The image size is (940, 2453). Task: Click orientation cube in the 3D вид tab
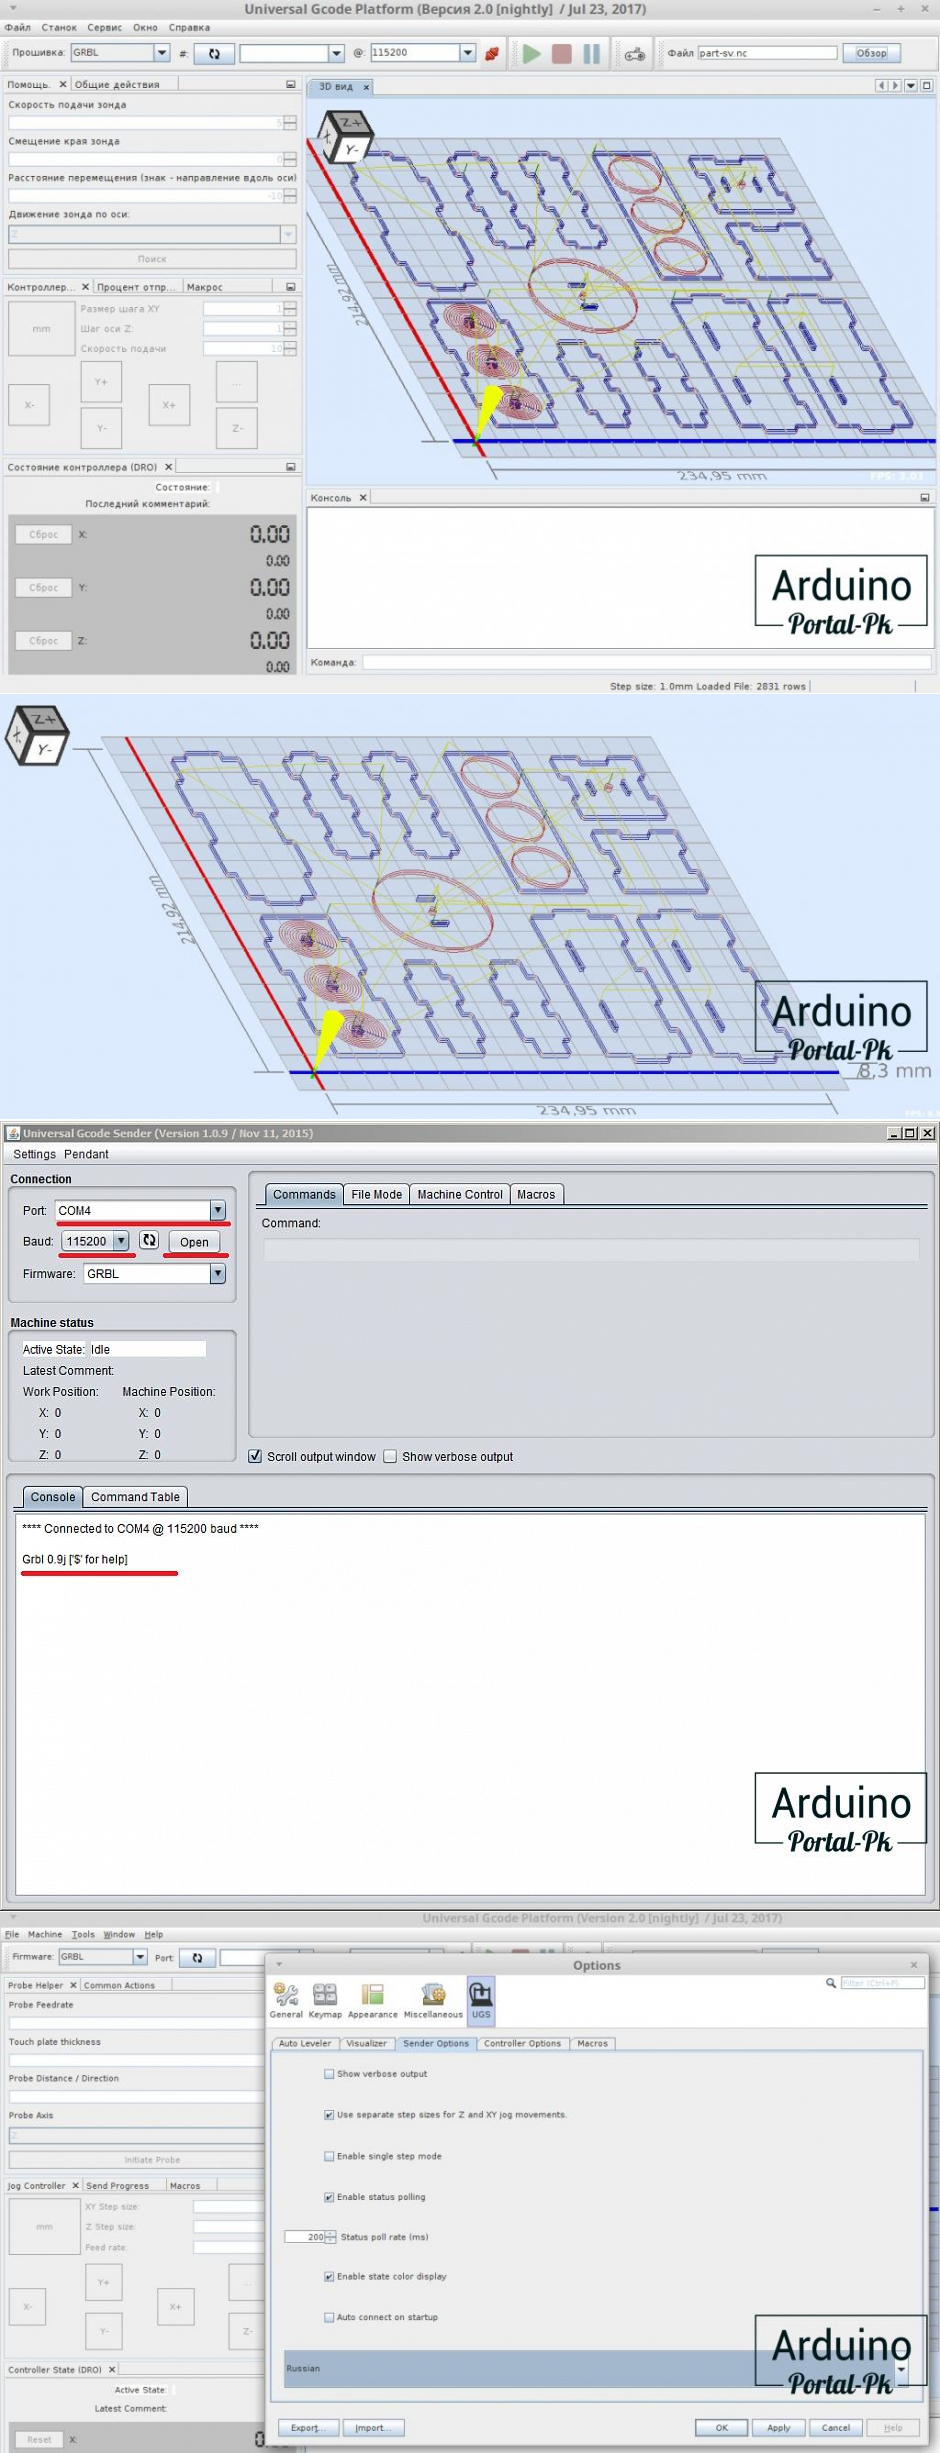click(x=345, y=137)
